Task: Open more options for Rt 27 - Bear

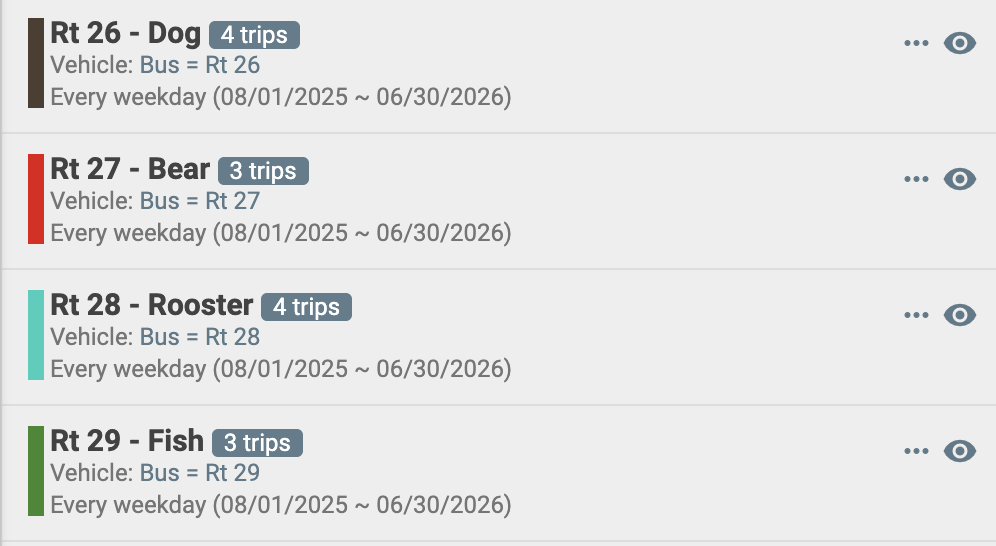Action: click(x=916, y=179)
